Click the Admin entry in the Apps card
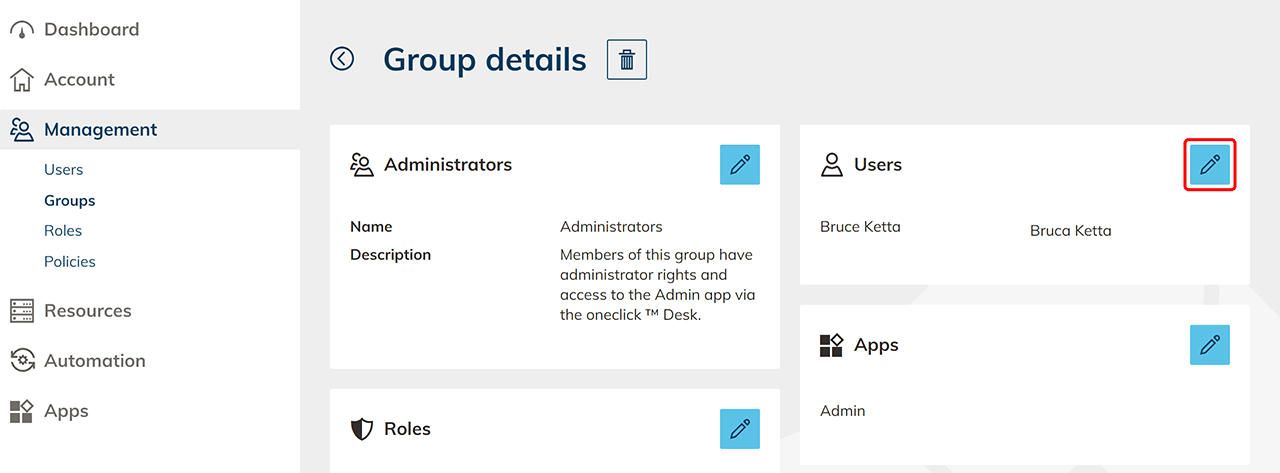1280x473 pixels. [843, 411]
